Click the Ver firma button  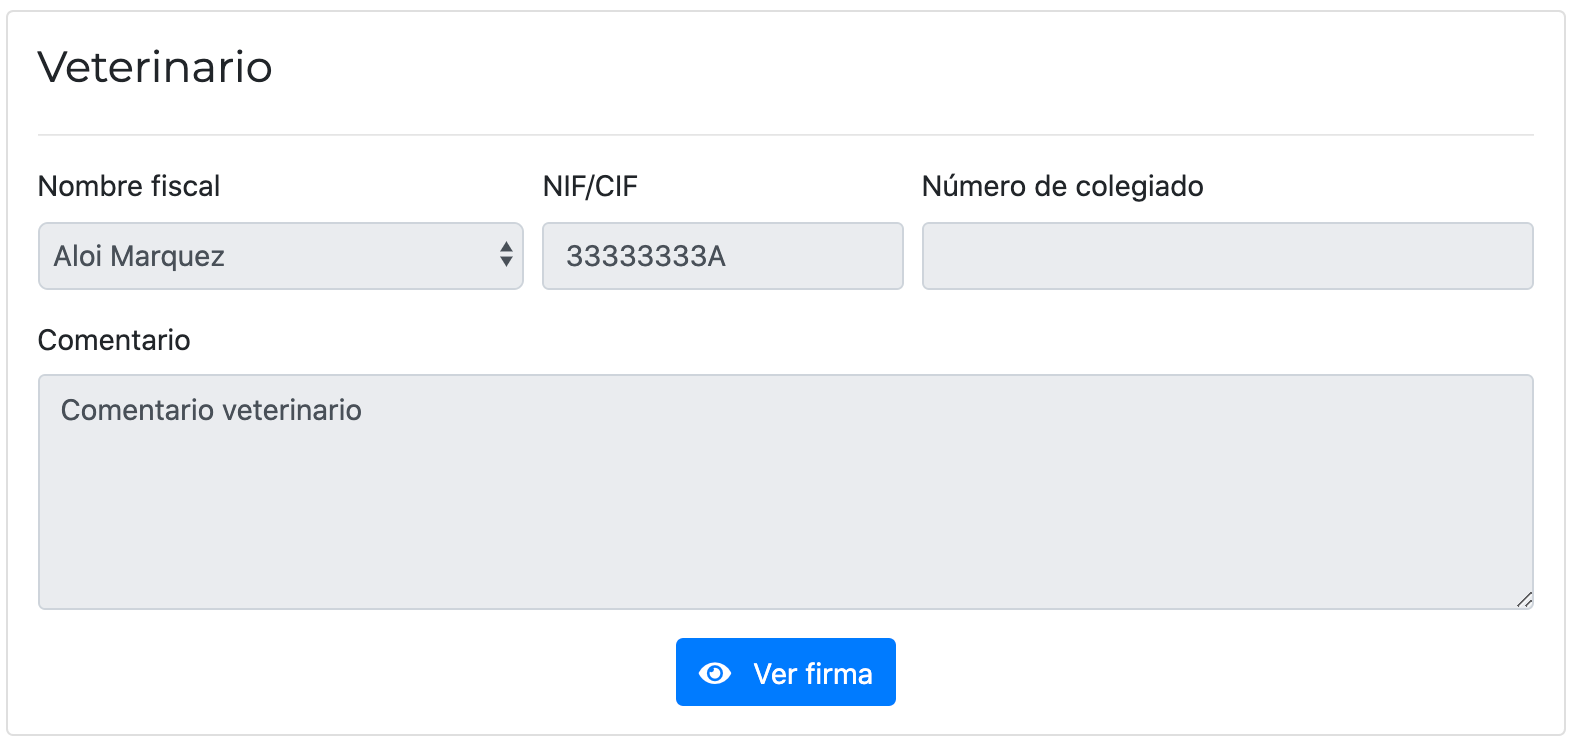click(786, 672)
